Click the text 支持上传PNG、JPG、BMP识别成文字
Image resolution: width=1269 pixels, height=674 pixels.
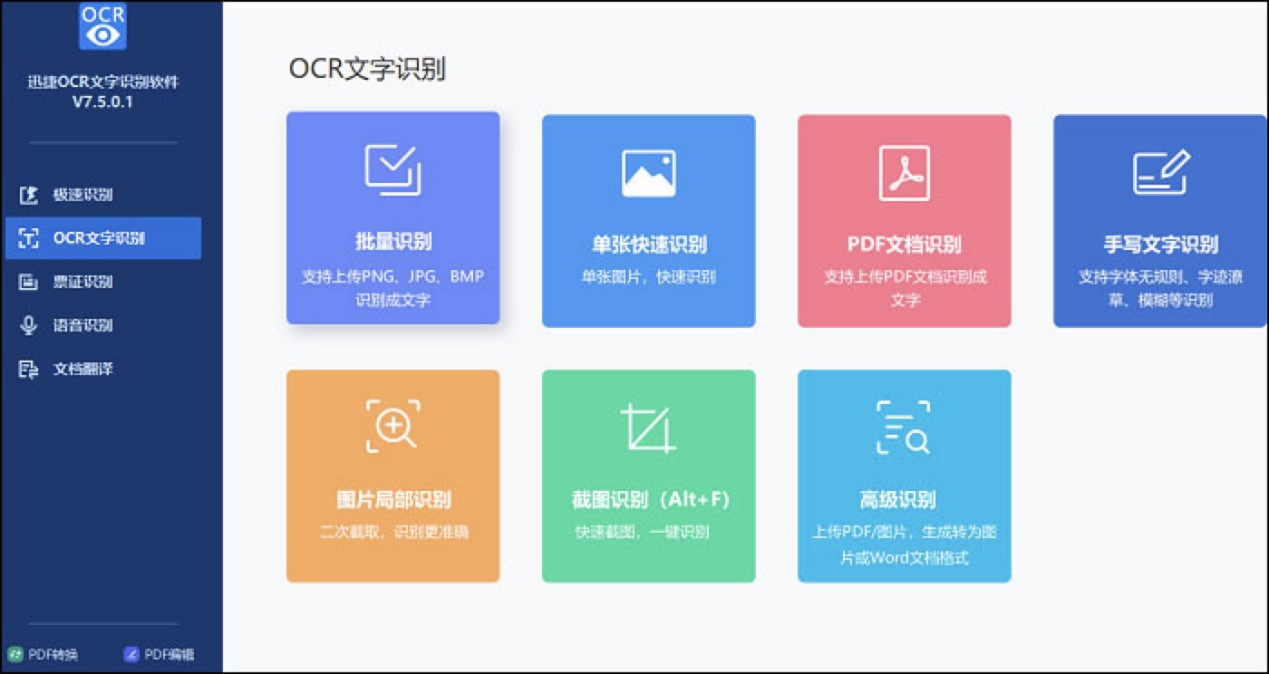(393, 287)
